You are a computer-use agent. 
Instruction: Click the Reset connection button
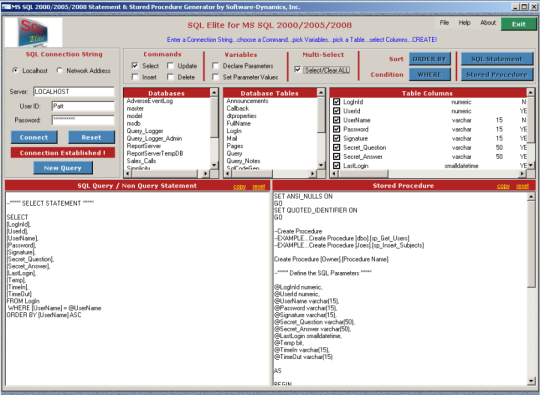coord(91,137)
